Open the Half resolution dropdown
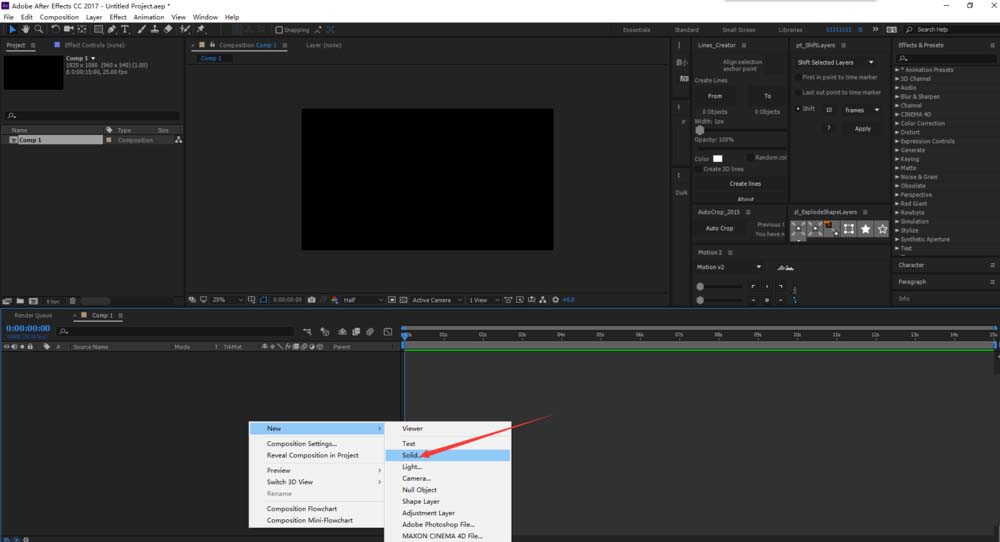Screen dimensions: 1000x542 pyautogui.click(x=363, y=300)
